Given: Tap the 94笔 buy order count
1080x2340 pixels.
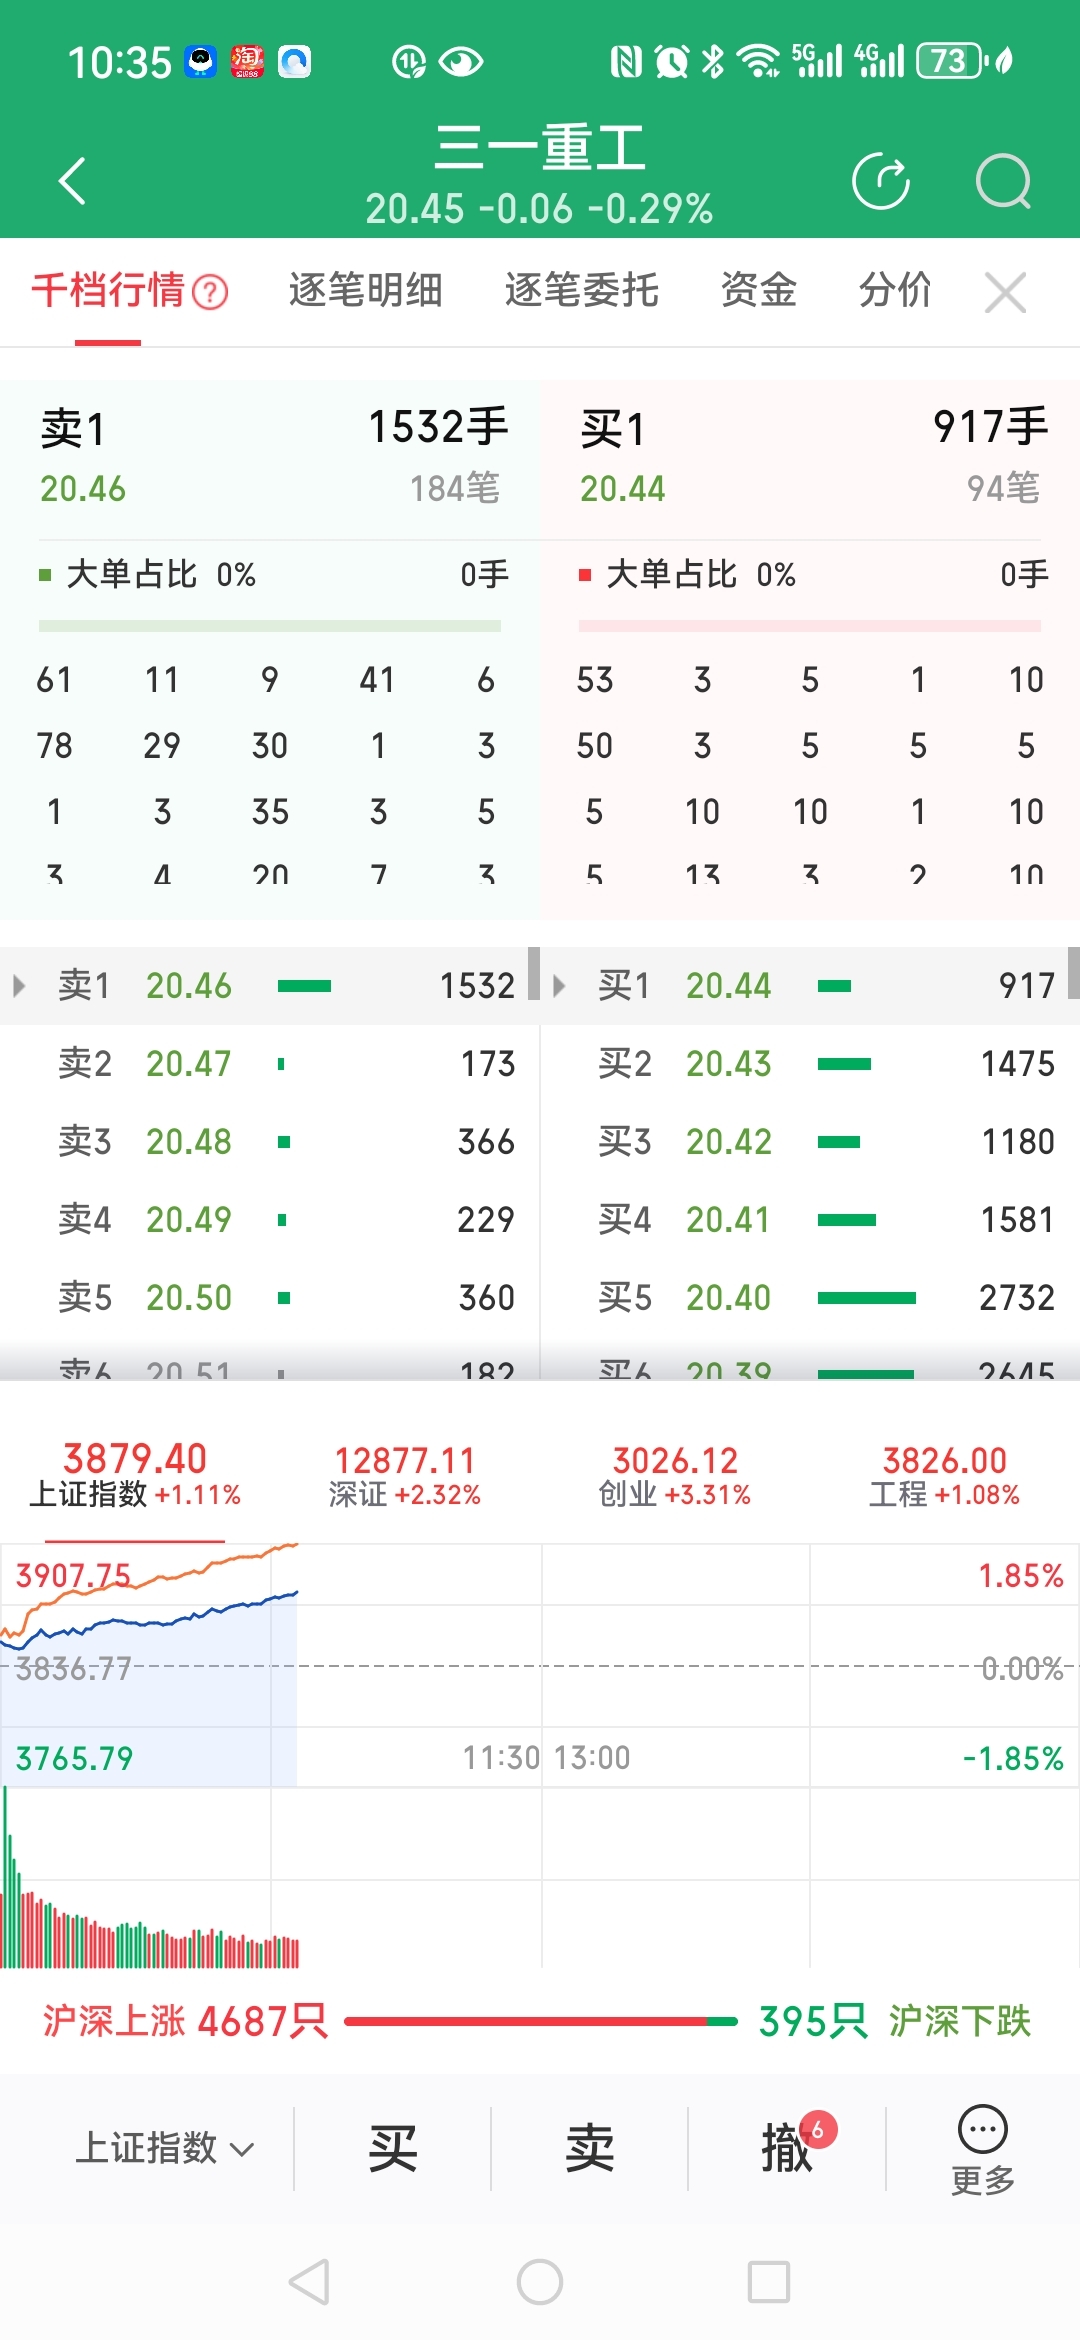Looking at the screenshot, I should pos(1003,488).
